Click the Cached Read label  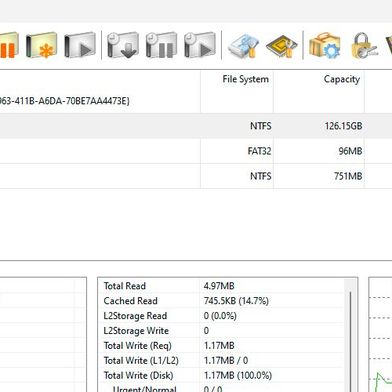(130, 301)
